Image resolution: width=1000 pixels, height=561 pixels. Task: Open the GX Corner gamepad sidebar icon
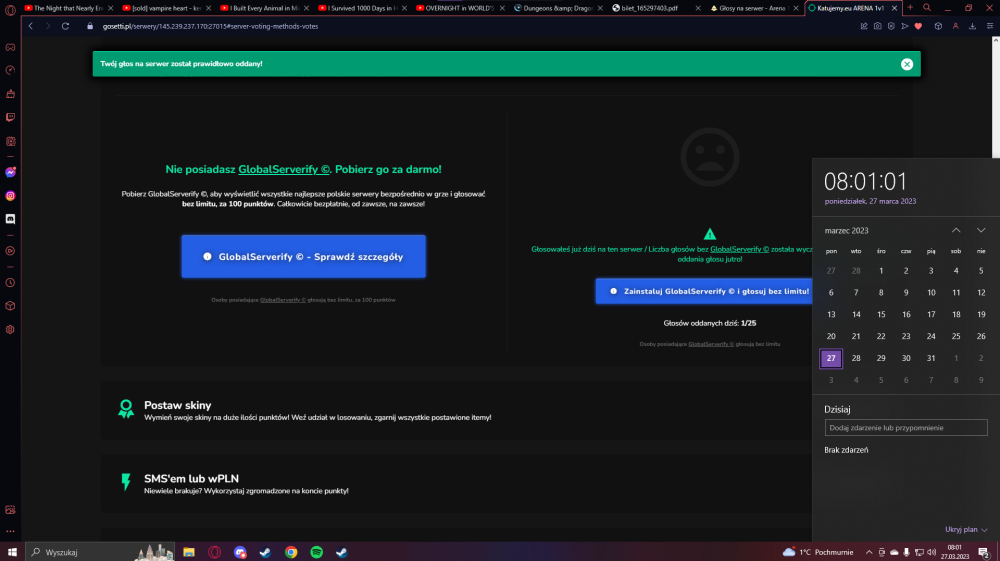[10, 47]
